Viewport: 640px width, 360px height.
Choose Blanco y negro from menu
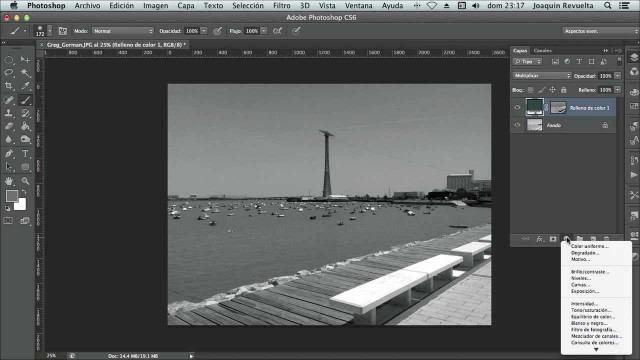(x=589, y=323)
